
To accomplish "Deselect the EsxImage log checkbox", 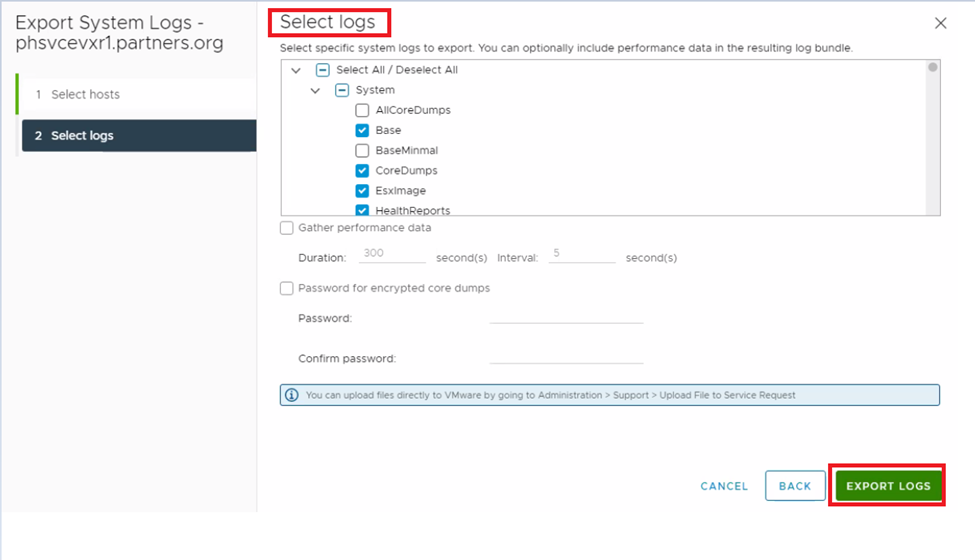I will (362, 191).
